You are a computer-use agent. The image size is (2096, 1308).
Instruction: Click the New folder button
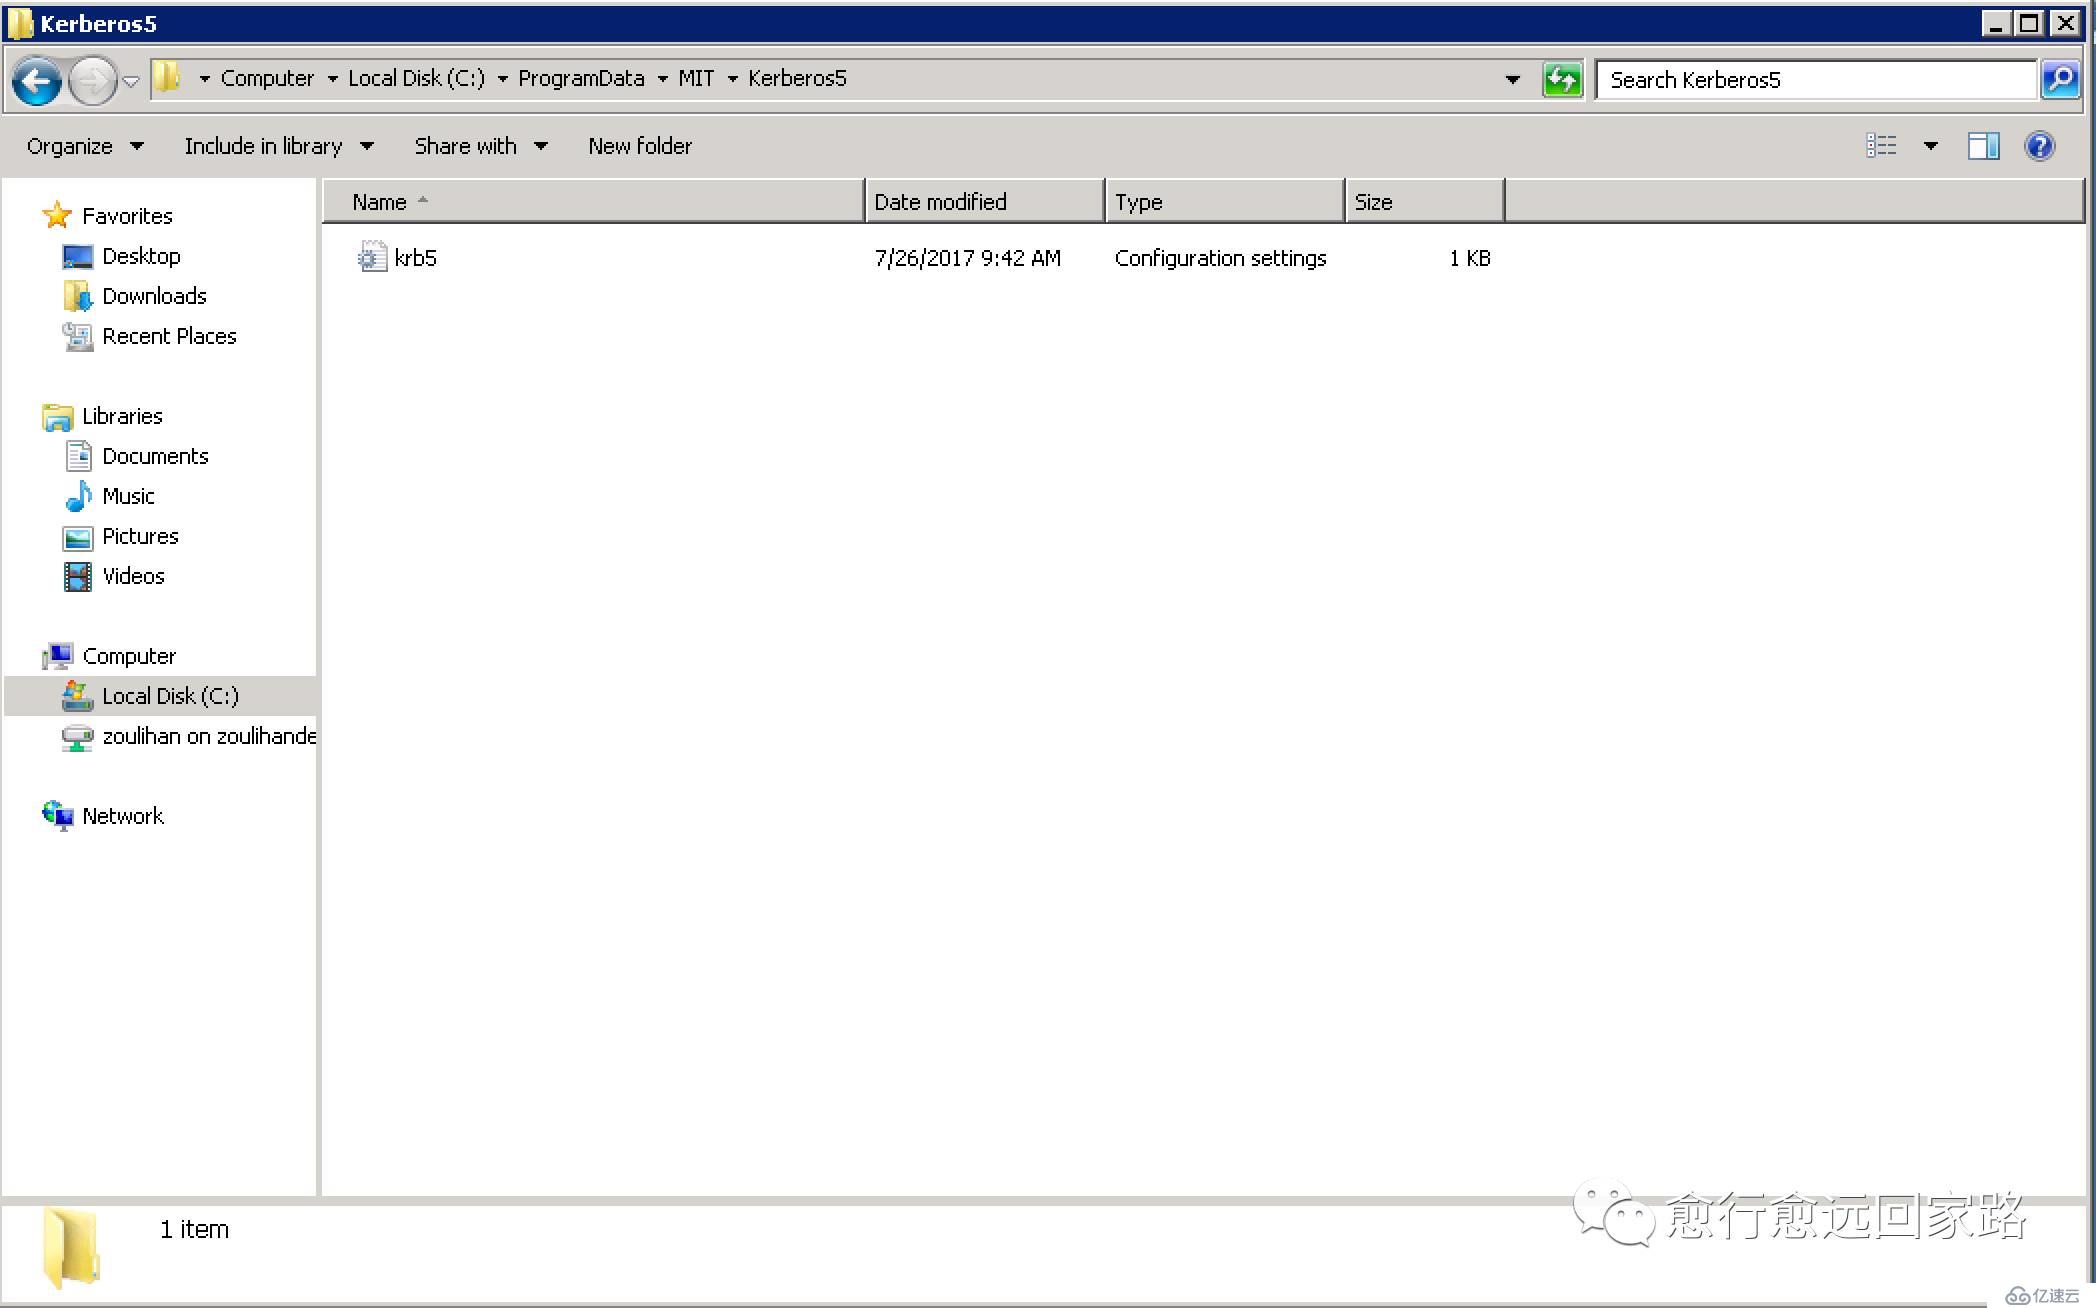click(x=640, y=146)
